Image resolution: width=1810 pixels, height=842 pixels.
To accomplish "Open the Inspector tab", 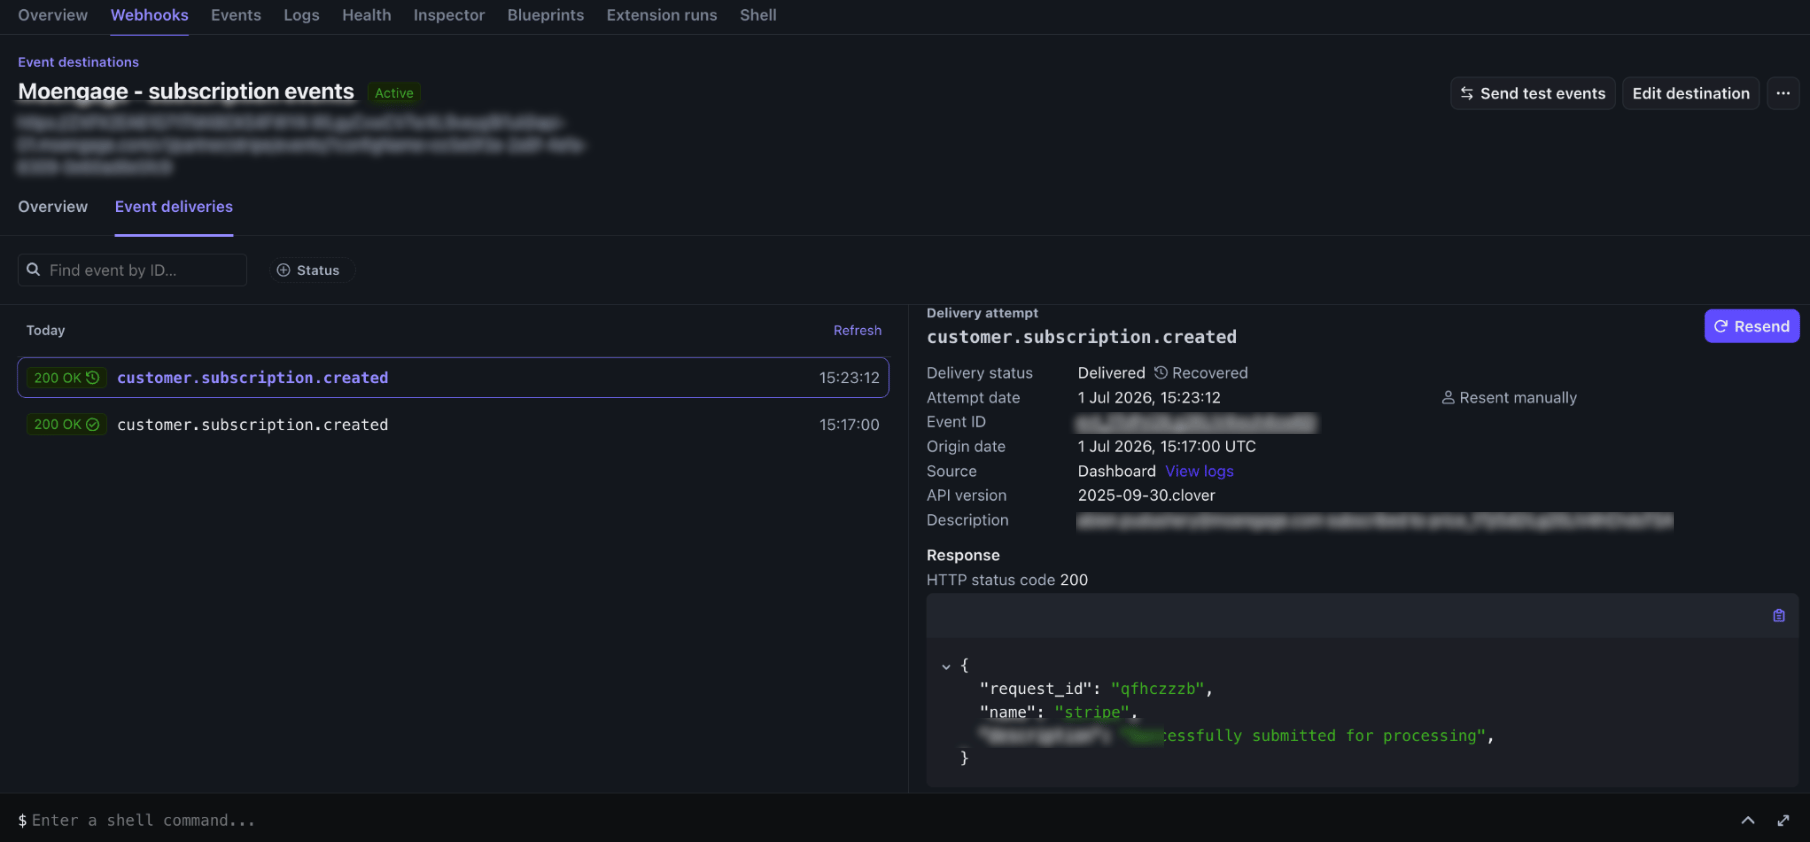I will click(x=449, y=15).
